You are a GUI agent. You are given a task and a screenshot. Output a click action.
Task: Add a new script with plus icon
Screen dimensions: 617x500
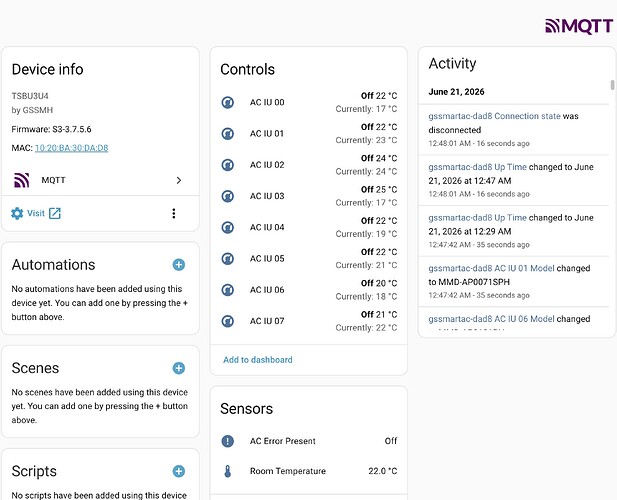pyautogui.click(x=179, y=471)
